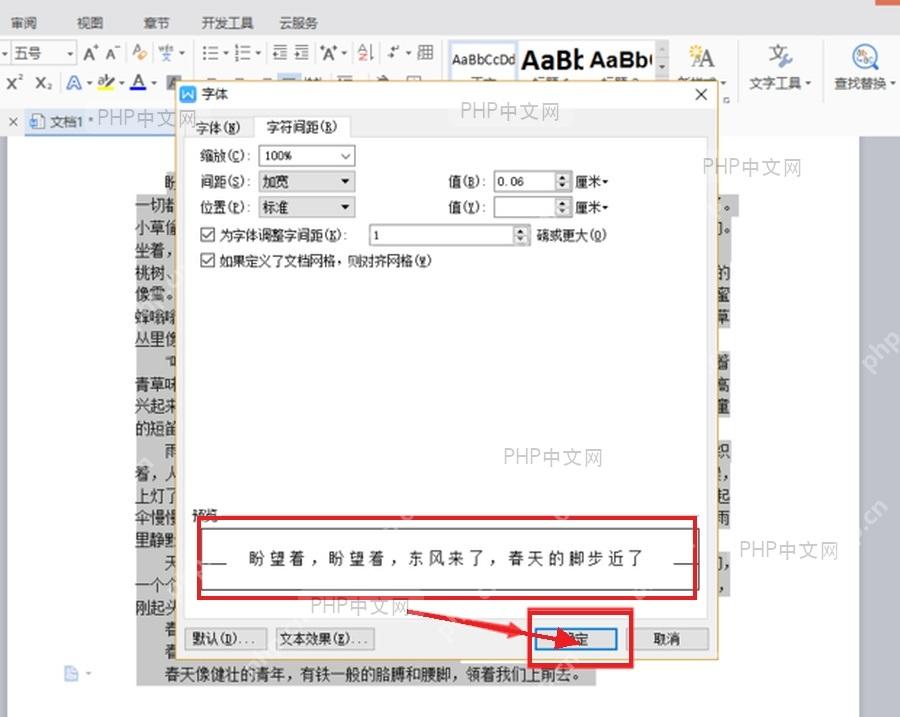Screen dimensions: 900x717
Task: Click the 确定 OK button
Action: tap(576, 639)
